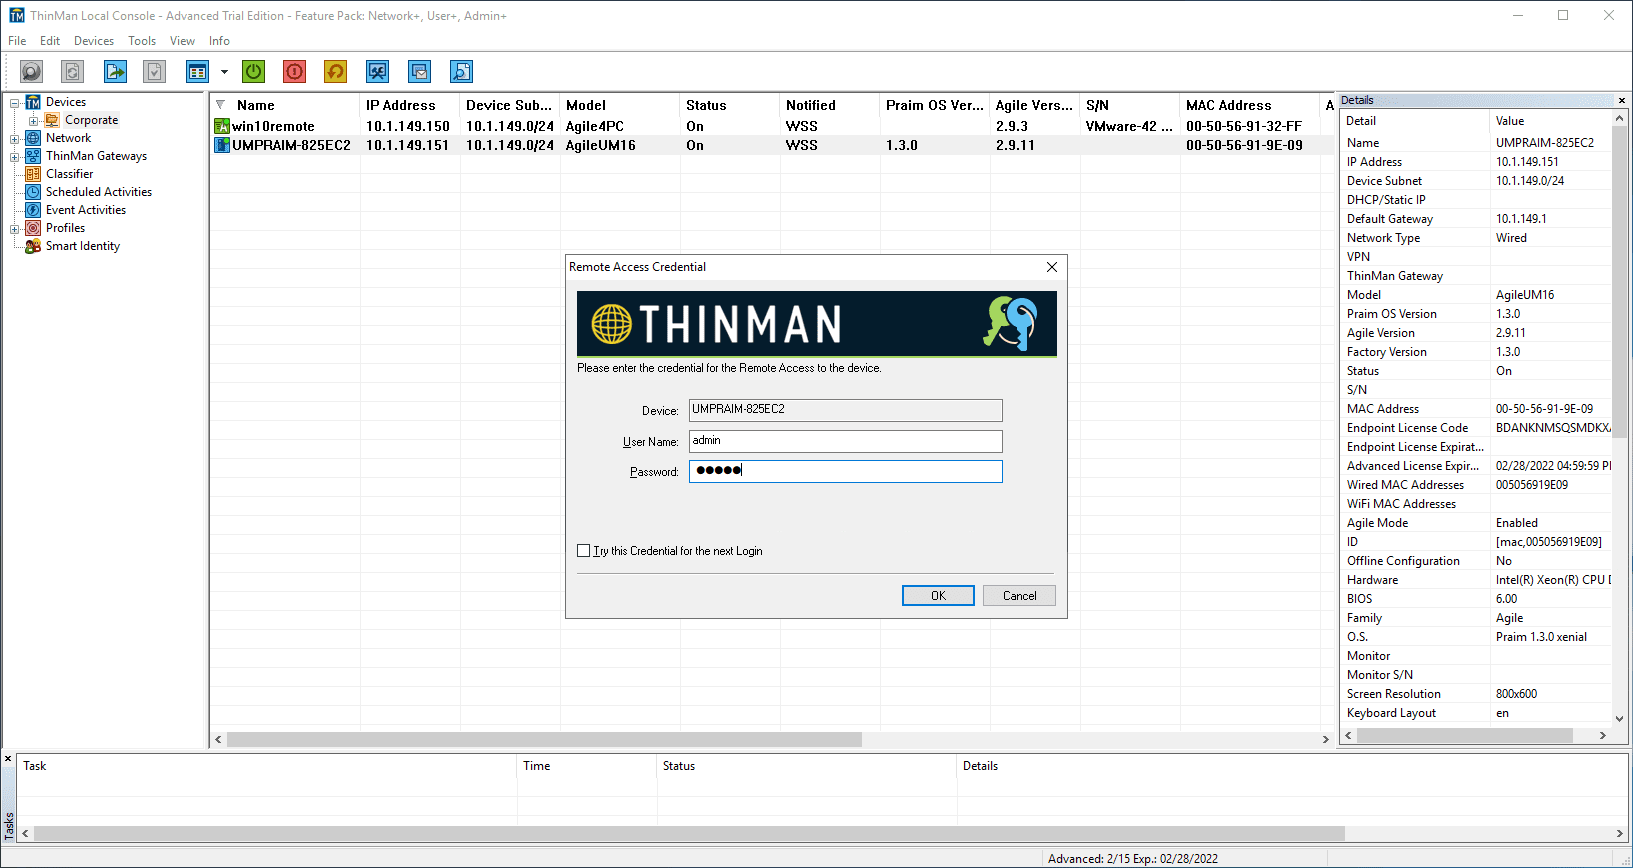Image resolution: width=1633 pixels, height=868 pixels.
Task: Sort by Model column header
Action: [x=620, y=105]
